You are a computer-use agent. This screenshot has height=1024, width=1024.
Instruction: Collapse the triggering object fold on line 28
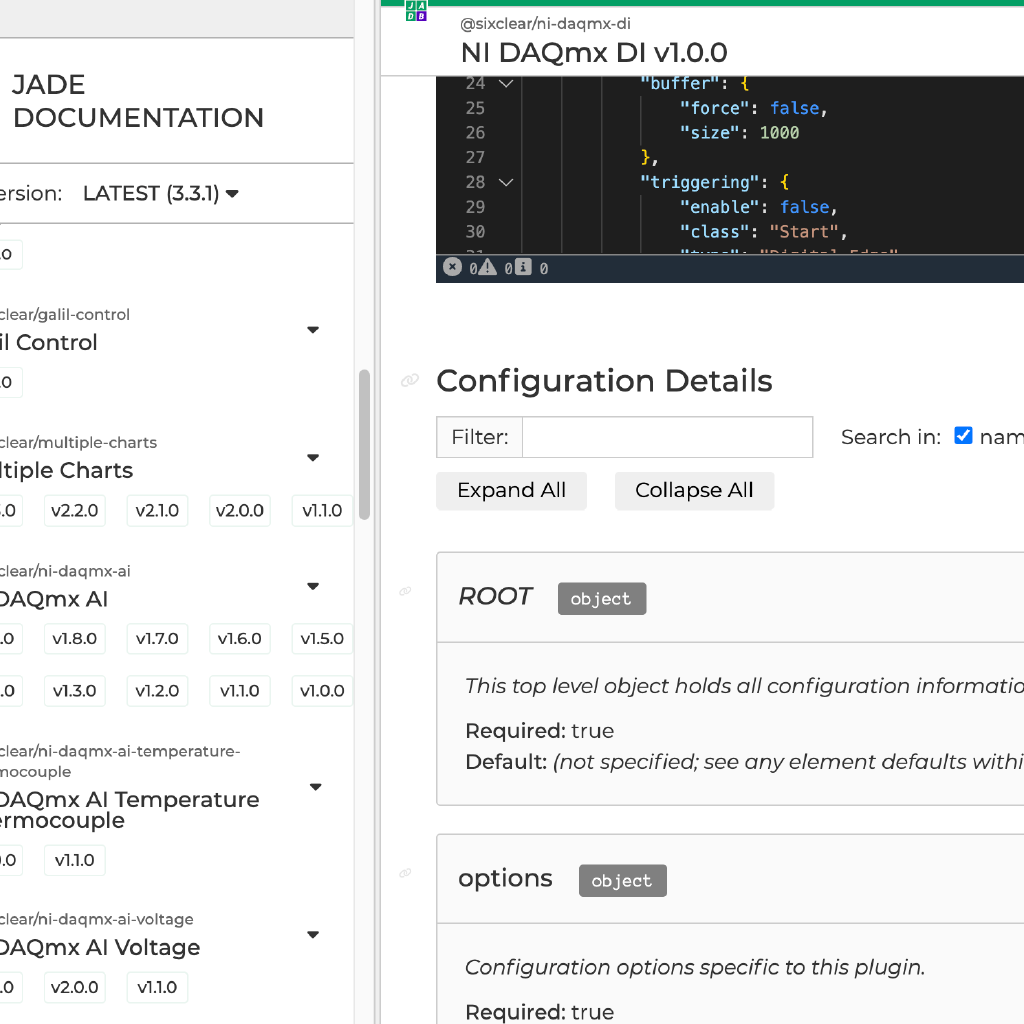[x=506, y=182]
